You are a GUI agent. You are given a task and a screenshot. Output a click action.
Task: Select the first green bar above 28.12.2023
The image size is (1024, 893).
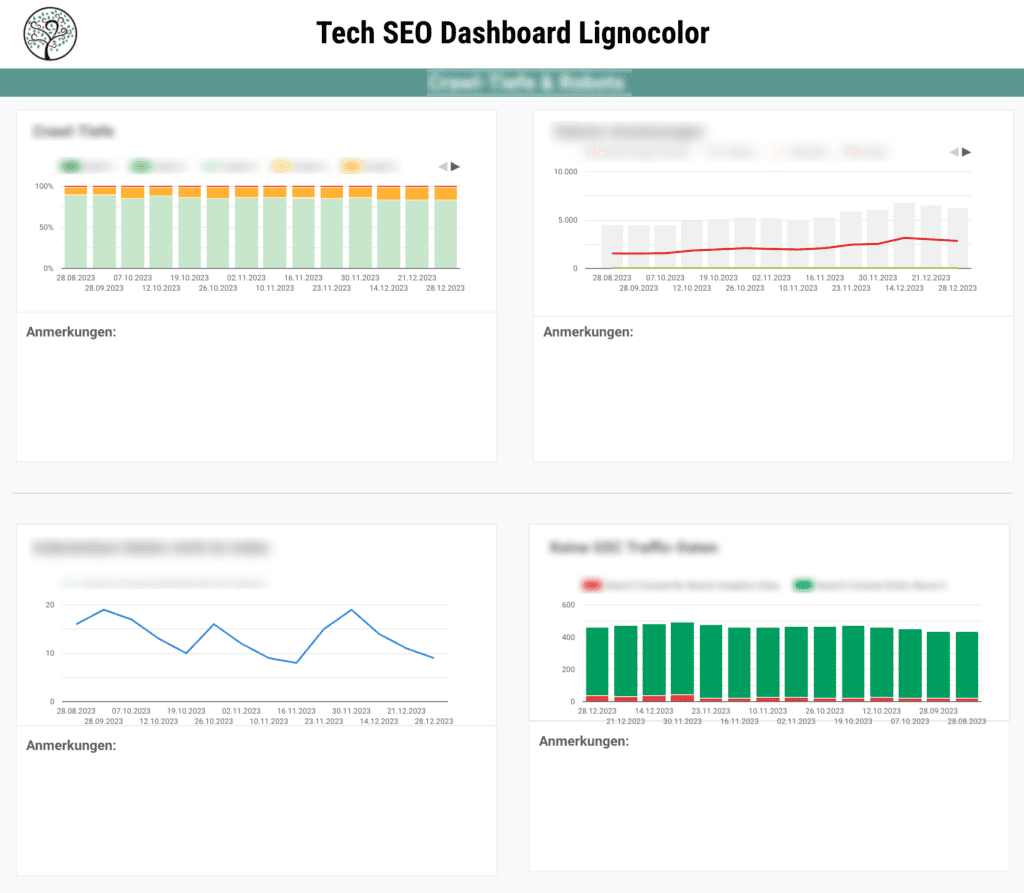tap(597, 661)
